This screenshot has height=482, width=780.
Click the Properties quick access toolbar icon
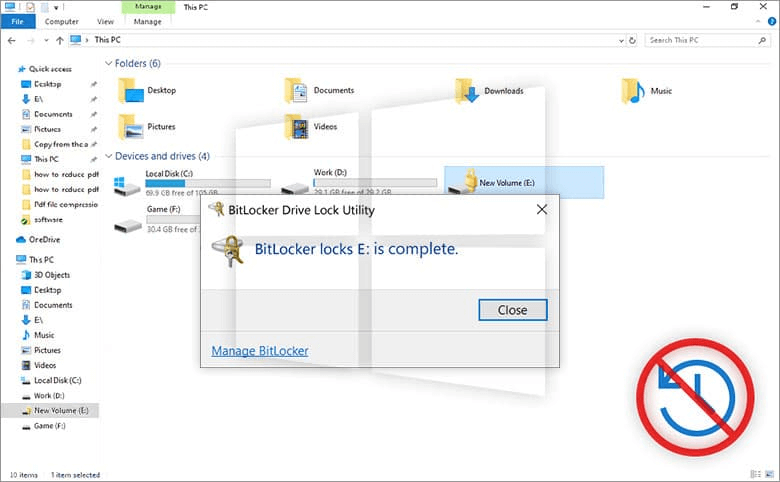30,7
